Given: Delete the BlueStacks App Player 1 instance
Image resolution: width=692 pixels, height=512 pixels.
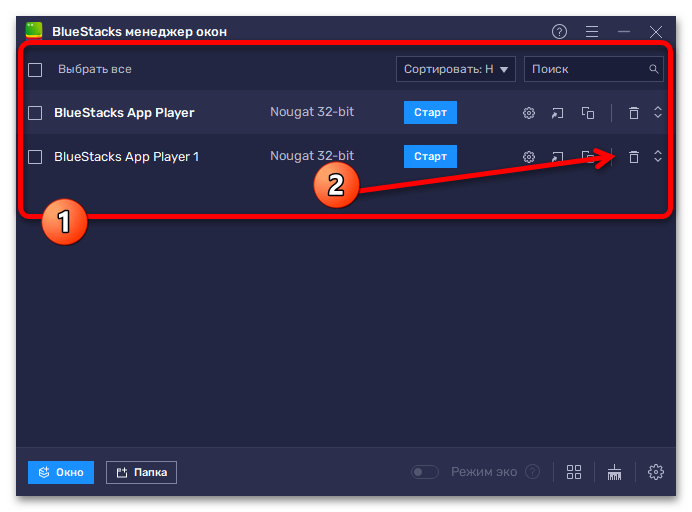Looking at the screenshot, I should (x=634, y=157).
